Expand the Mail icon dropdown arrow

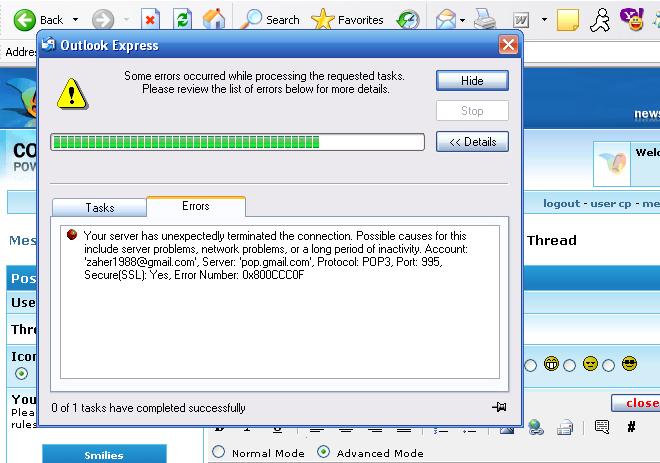pyautogui.click(x=463, y=20)
